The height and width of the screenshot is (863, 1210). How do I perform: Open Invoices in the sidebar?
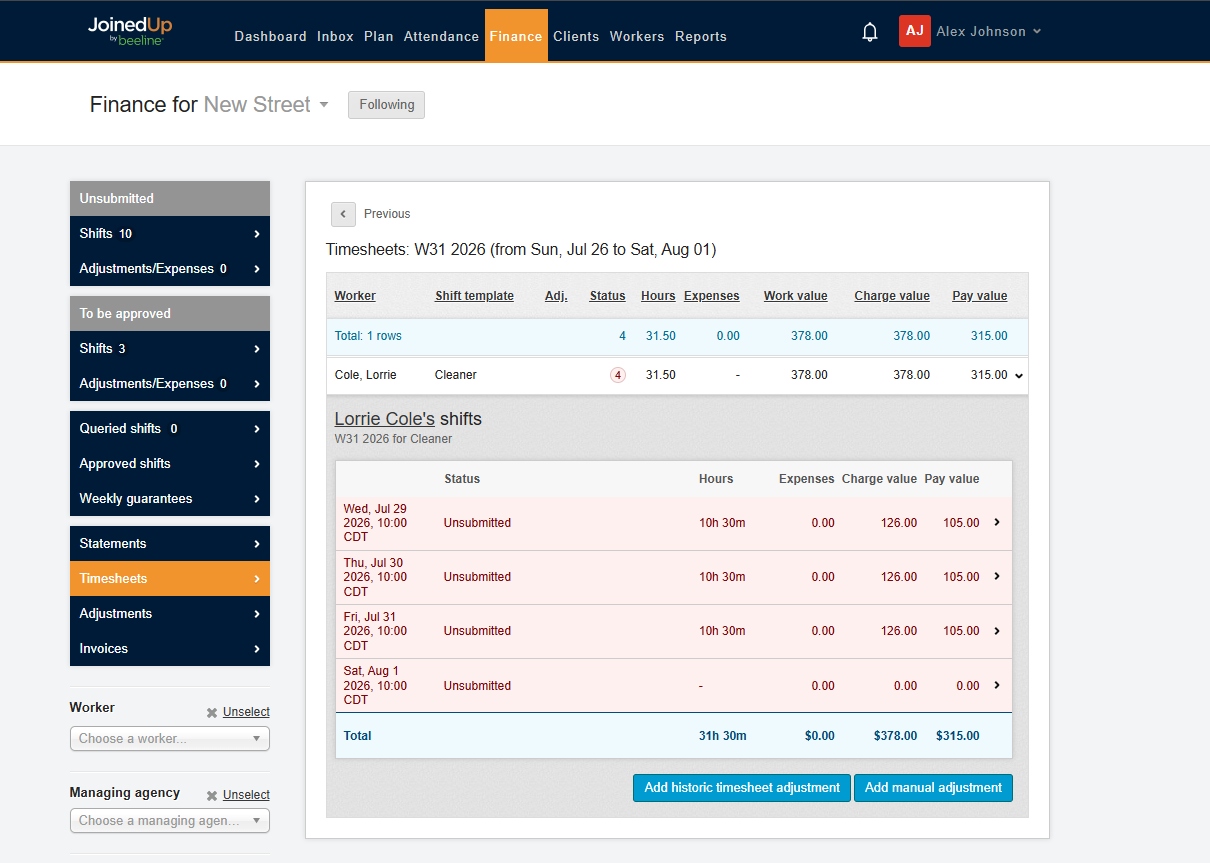170,649
